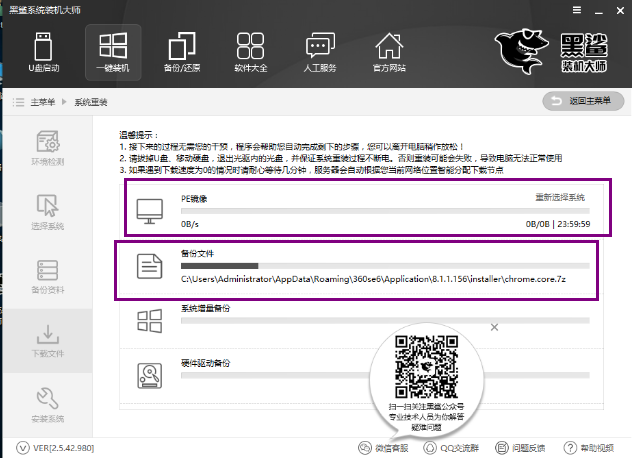The height and width of the screenshot is (461, 644).
Task: Select the 备份资料 sidebar step
Action: [47, 276]
